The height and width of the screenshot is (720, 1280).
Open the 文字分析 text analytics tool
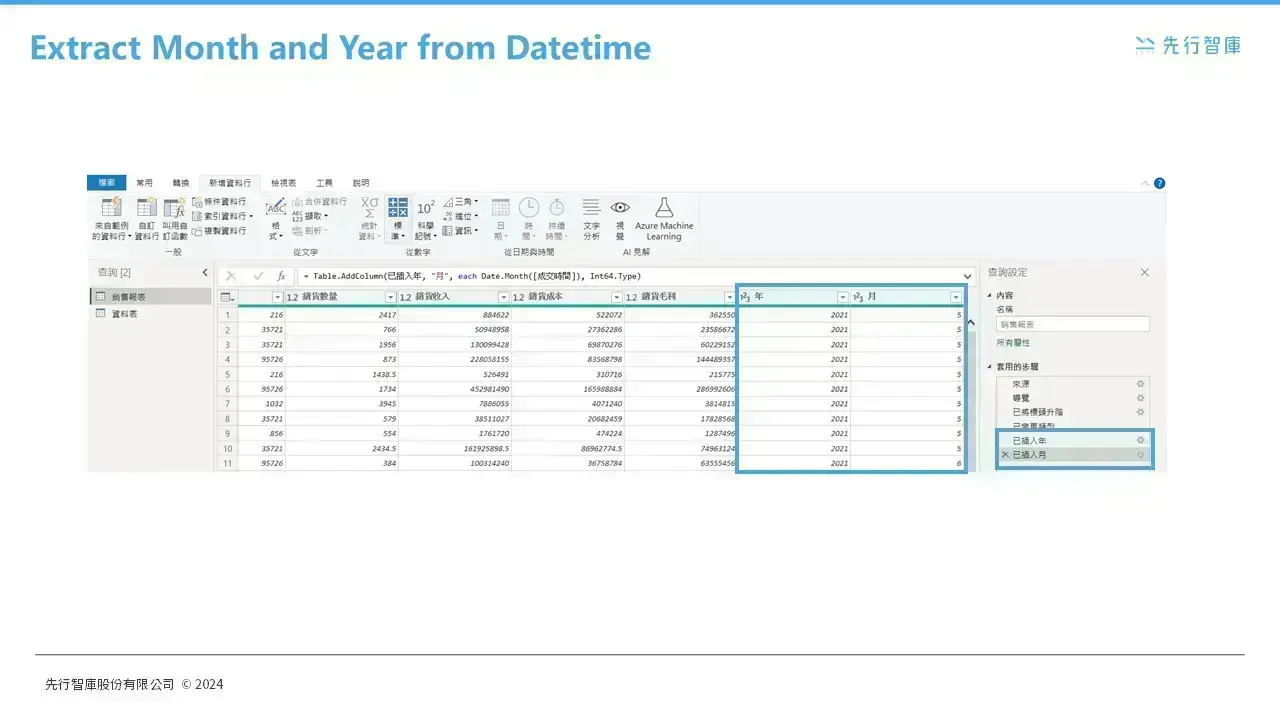tap(591, 218)
